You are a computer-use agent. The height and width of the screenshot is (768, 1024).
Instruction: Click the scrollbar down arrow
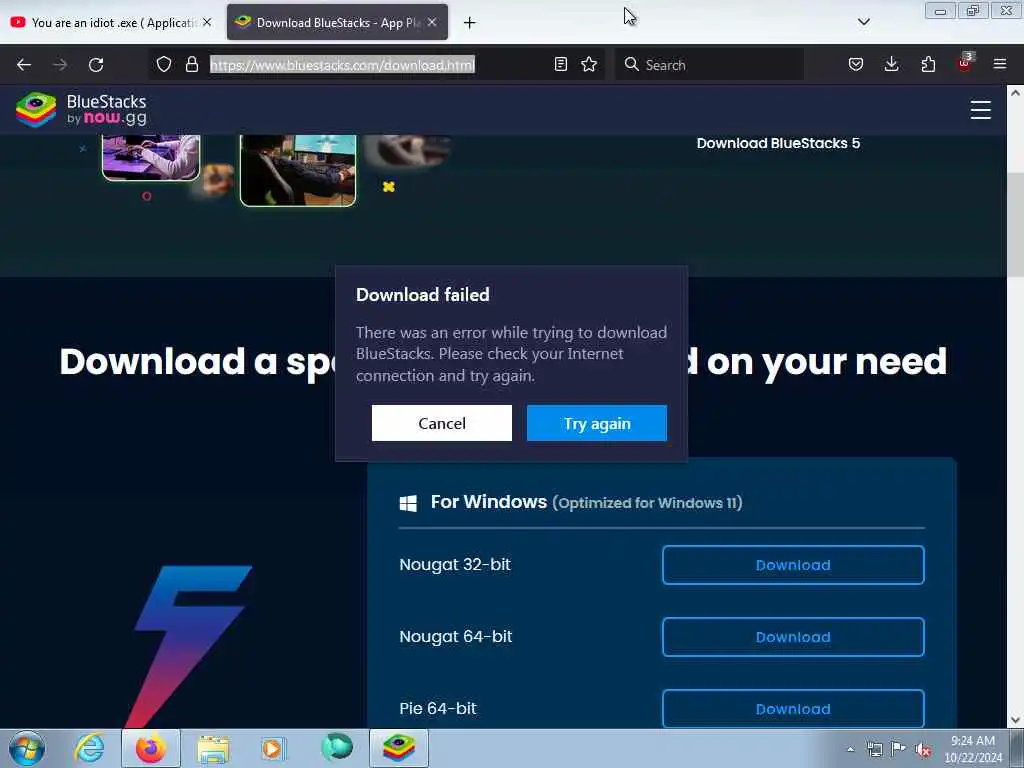click(1016, 720)
